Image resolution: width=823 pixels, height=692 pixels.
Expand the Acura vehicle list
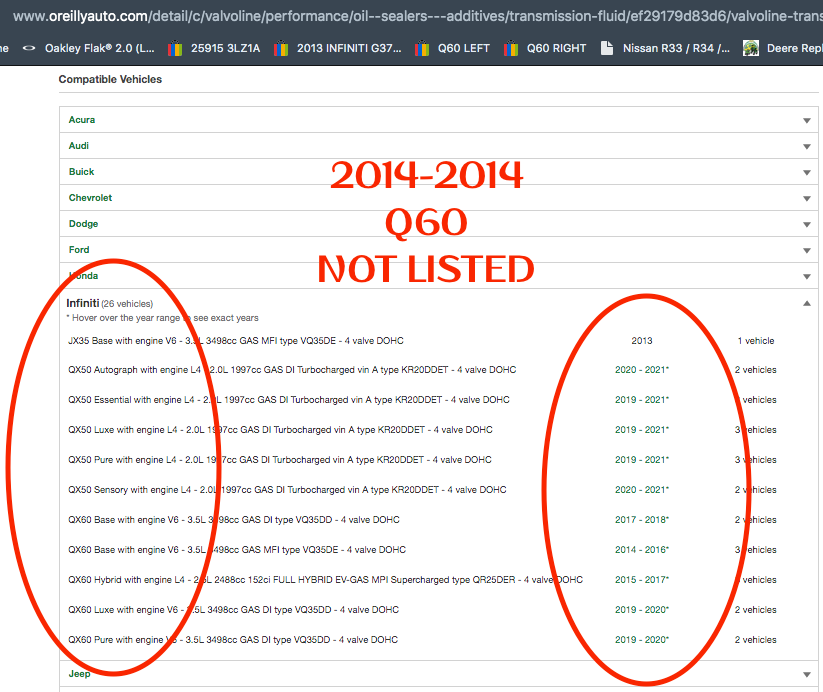coord(806,120)
